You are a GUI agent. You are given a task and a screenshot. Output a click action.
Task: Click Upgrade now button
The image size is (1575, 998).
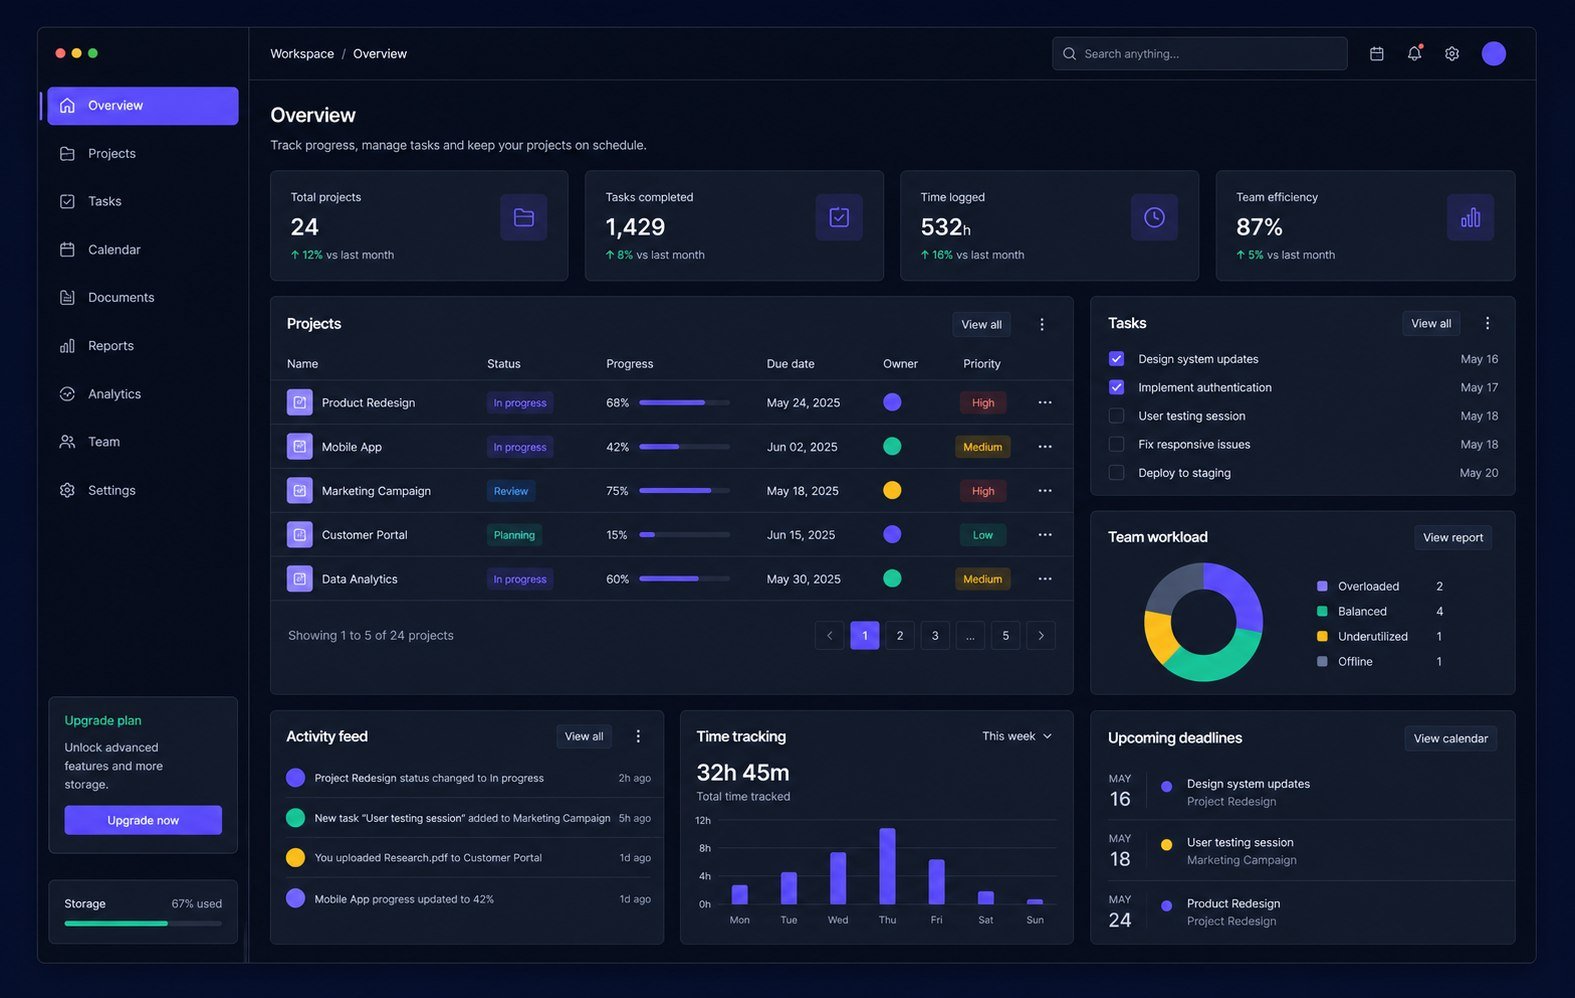143,820
